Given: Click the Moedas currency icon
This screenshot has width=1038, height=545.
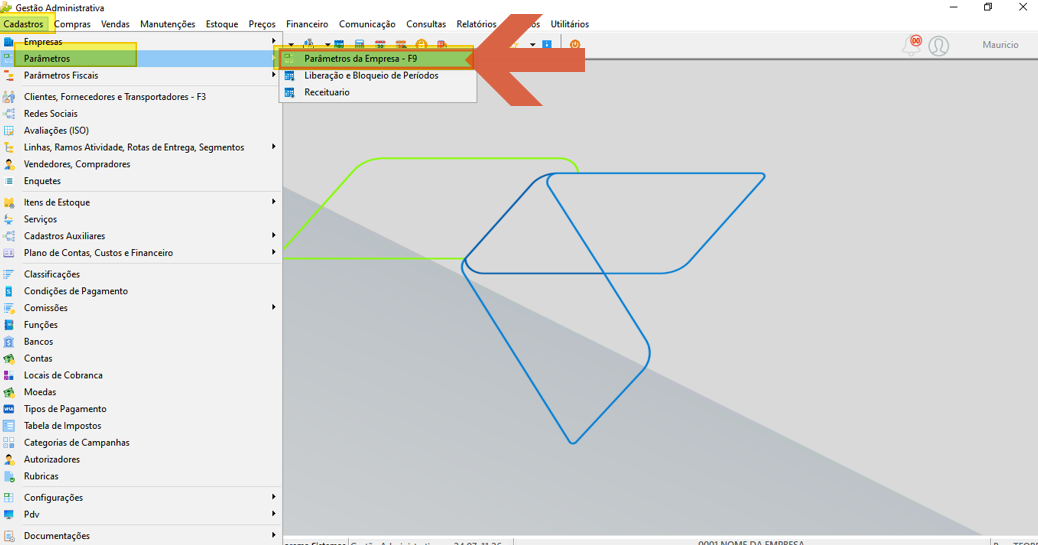Looking at the screenshot, I should [x=9, y=392].
